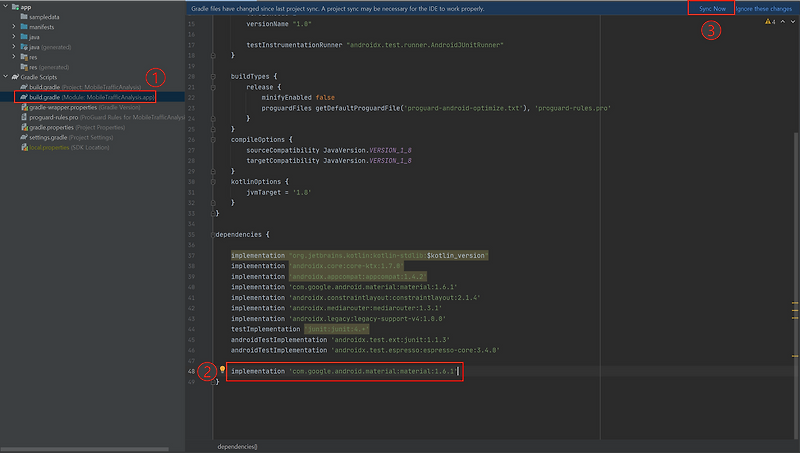Click the yellow lightbulb quick-fix icon

tap(222, 370)
